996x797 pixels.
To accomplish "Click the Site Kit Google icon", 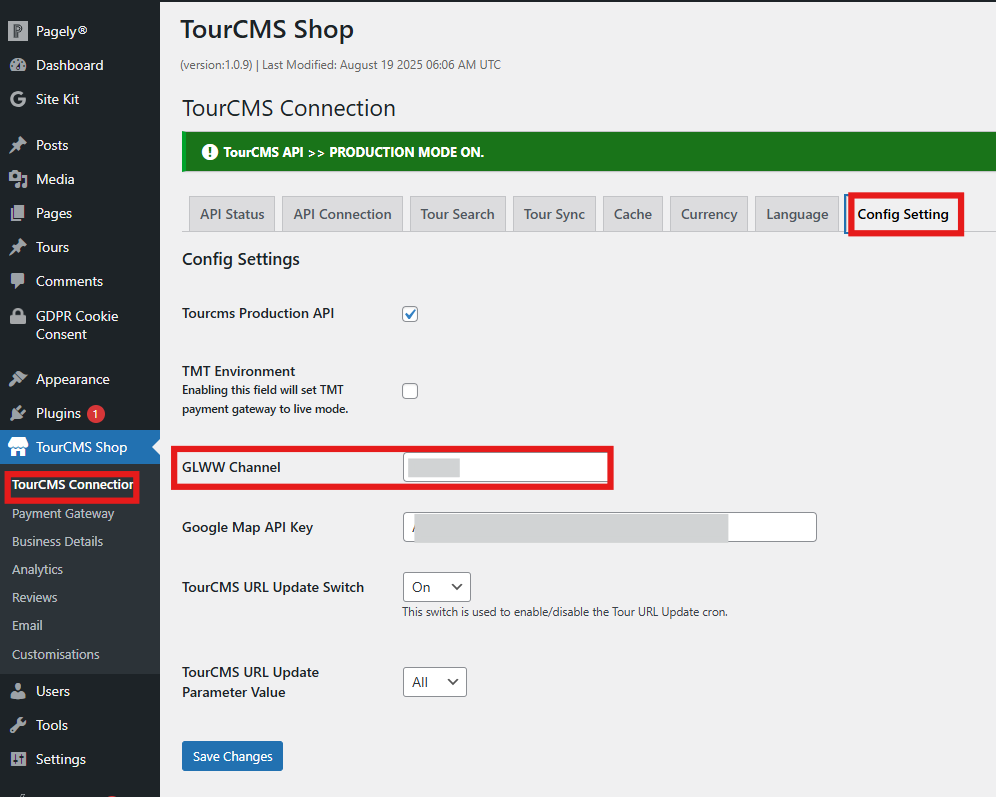I will (18, 99).
